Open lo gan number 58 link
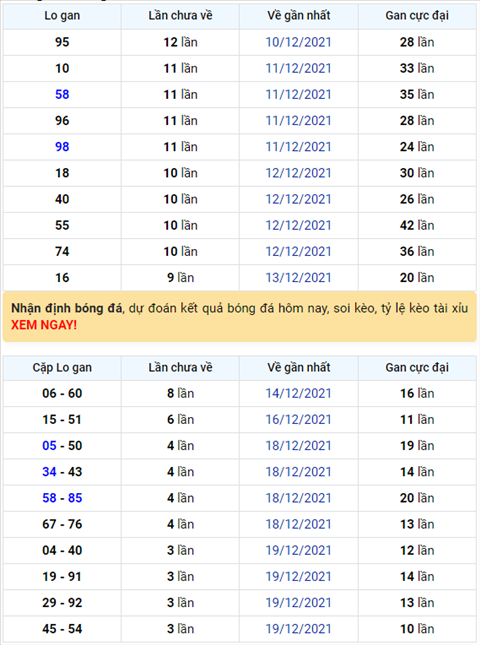 [x=62, y=95]
